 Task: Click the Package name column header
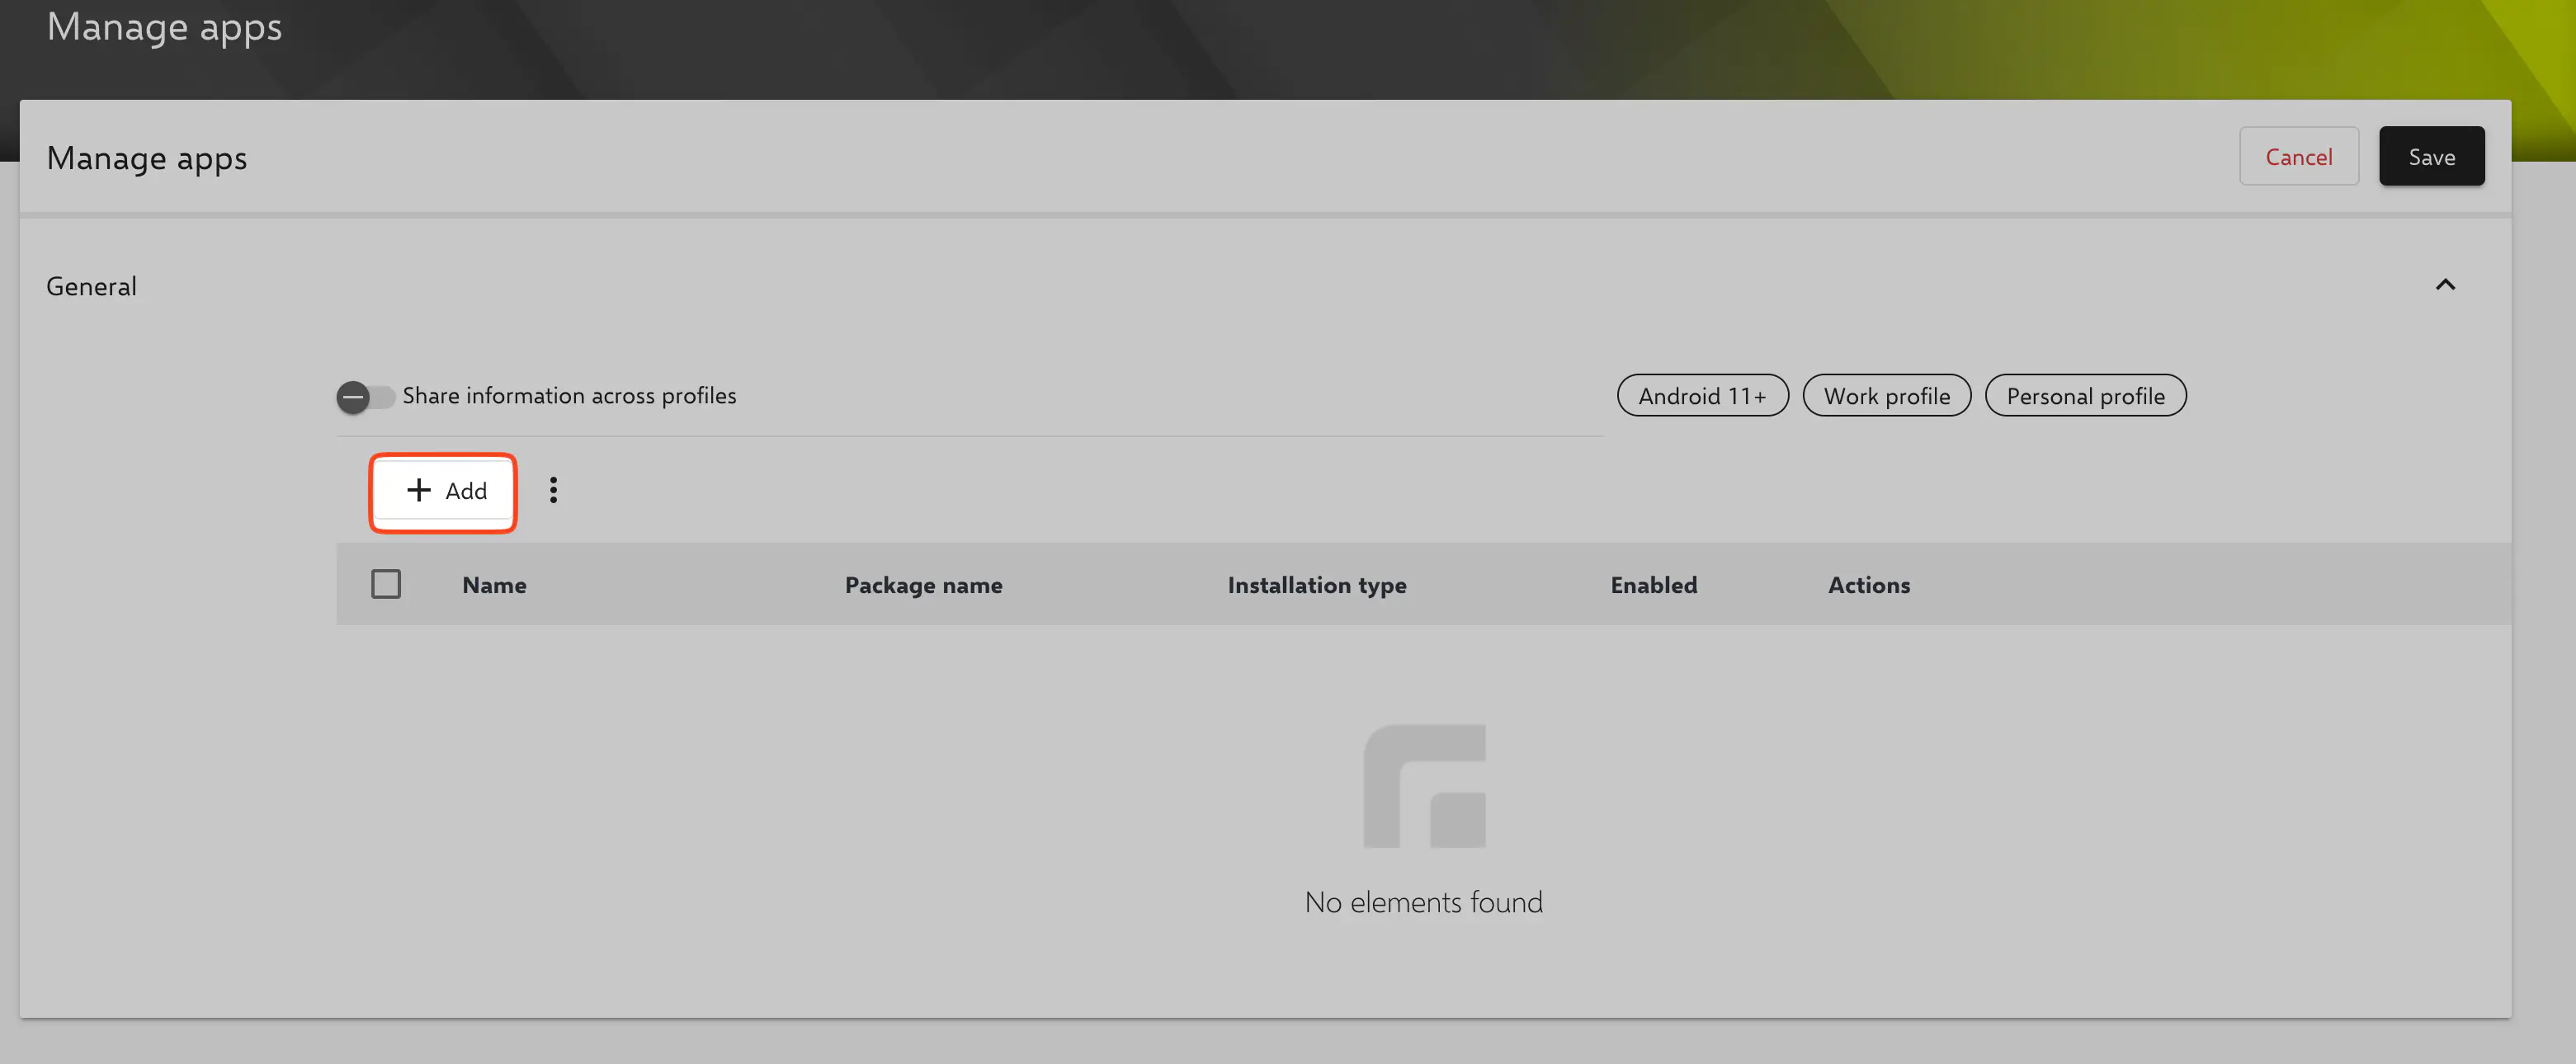(923, 585)
